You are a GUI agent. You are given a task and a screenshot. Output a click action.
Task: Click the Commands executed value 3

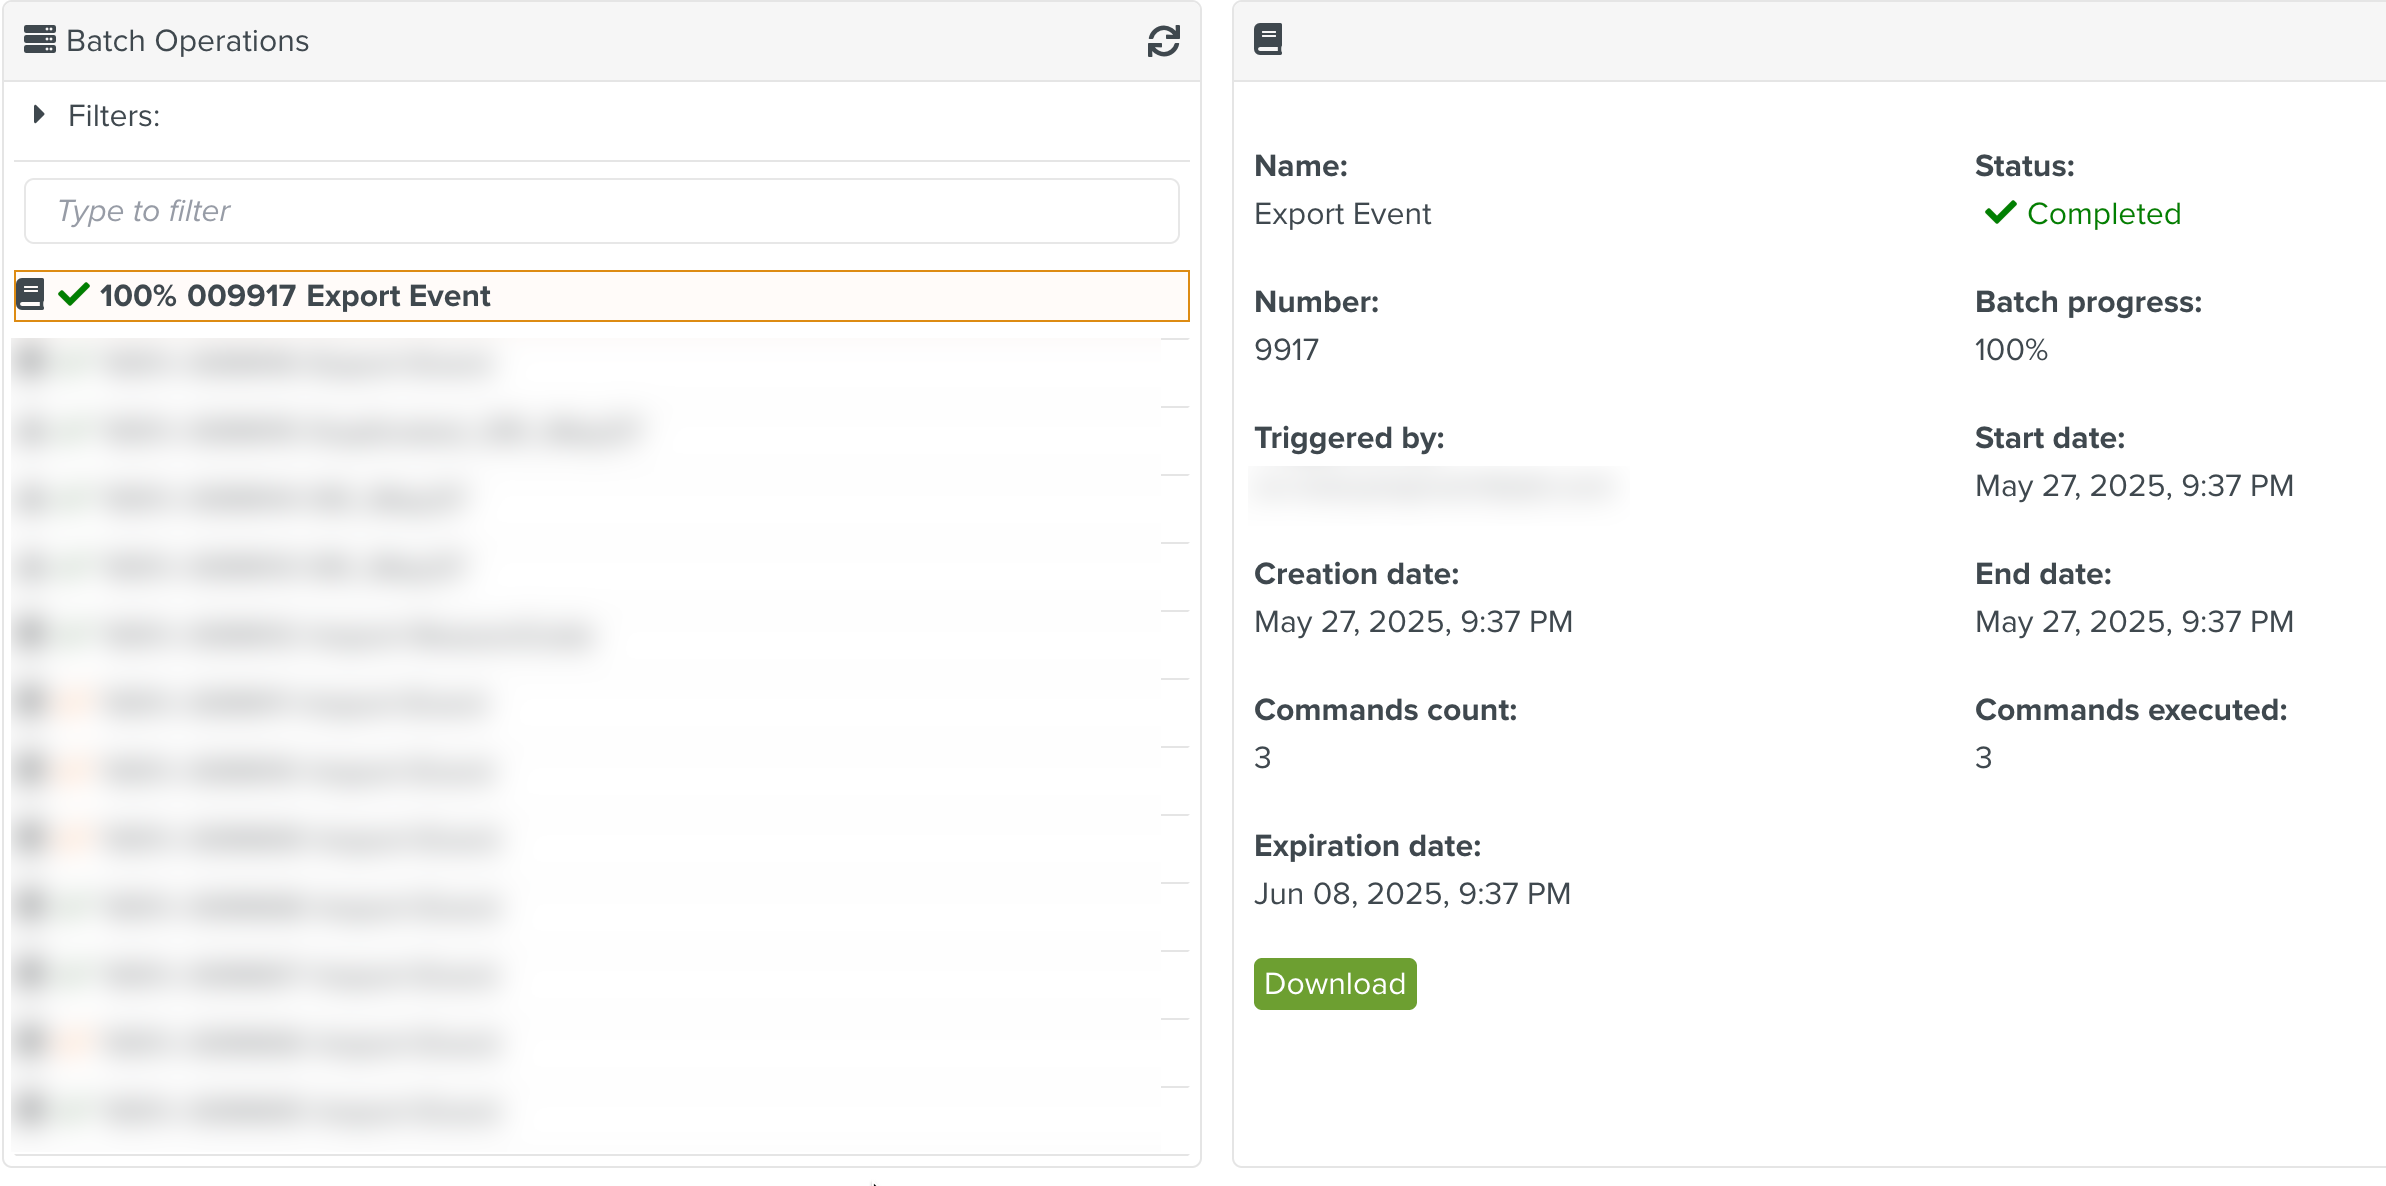(x=1983, y=758)
